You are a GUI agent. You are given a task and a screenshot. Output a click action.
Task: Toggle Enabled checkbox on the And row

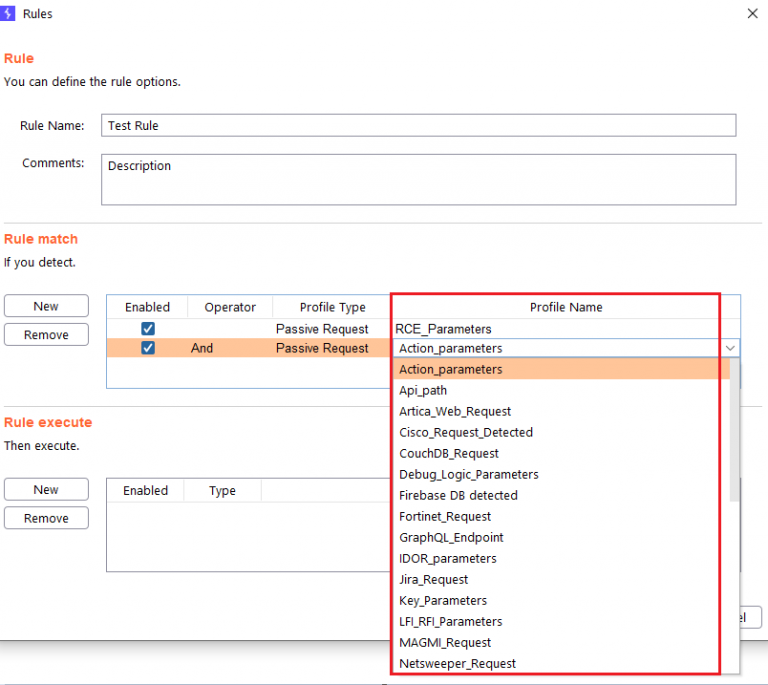click(148, 348)
